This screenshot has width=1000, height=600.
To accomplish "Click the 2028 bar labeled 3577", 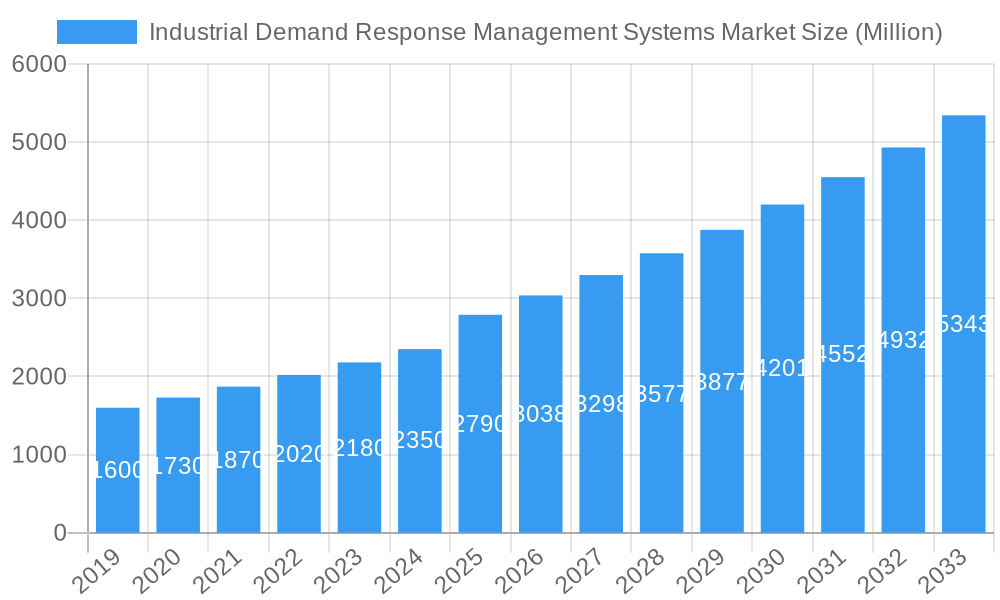I will (x=660, y=390).
